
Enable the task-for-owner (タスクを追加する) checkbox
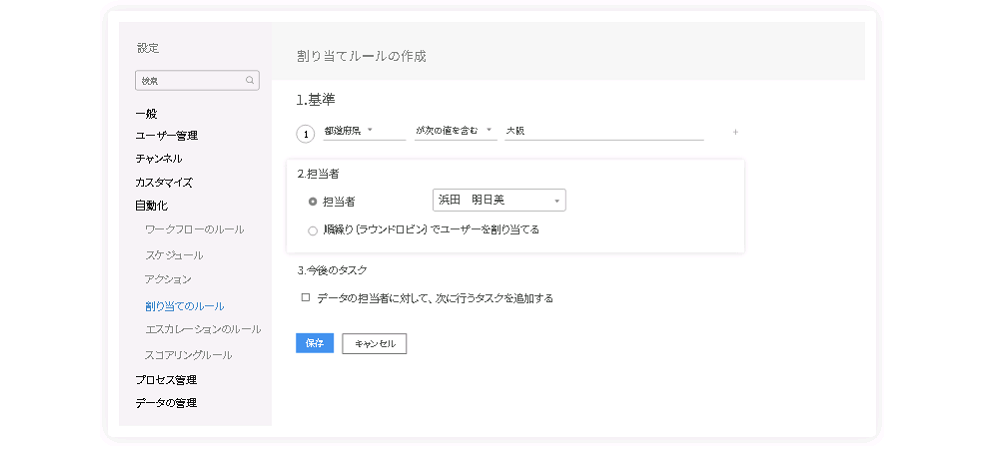pyautogui.click(x=305, y=297)
